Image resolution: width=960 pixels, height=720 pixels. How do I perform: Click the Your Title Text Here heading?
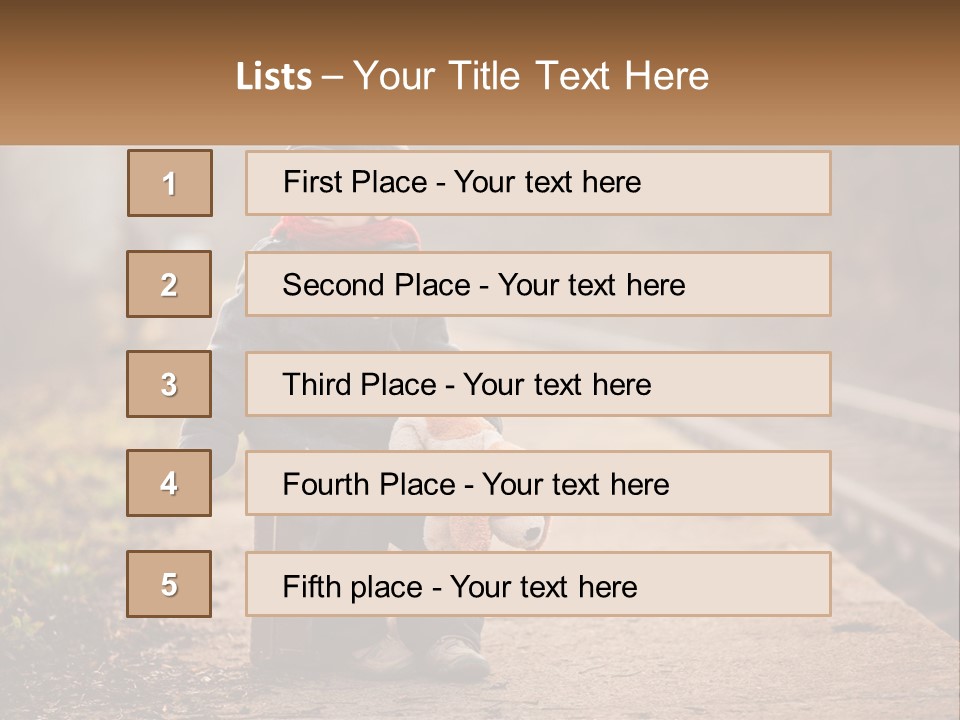[x=531, y=76]
